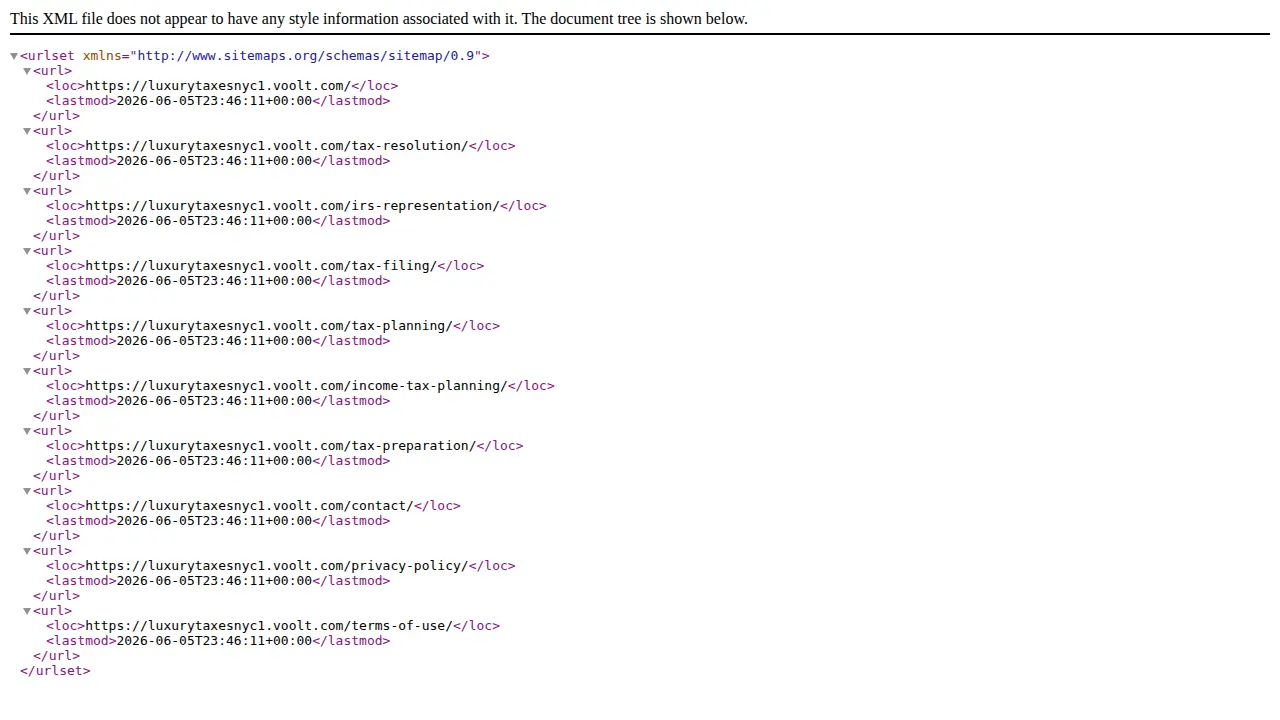Screen dimensions: 1280x720
Task: Collapse url node containing privacy-policy
Action: coord(27,551)
